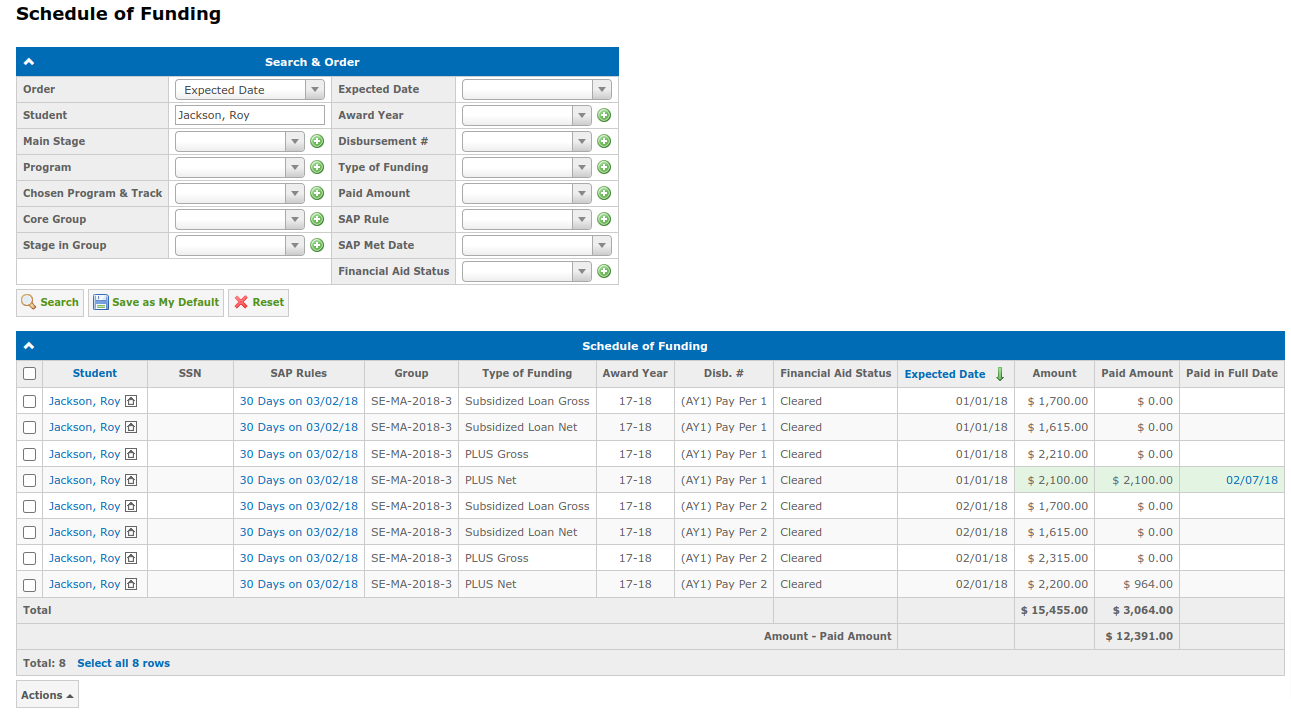Click green sort arrow on Expected Date column
Viewport: 1291px width, 717px height.
(x=999, y=374)
